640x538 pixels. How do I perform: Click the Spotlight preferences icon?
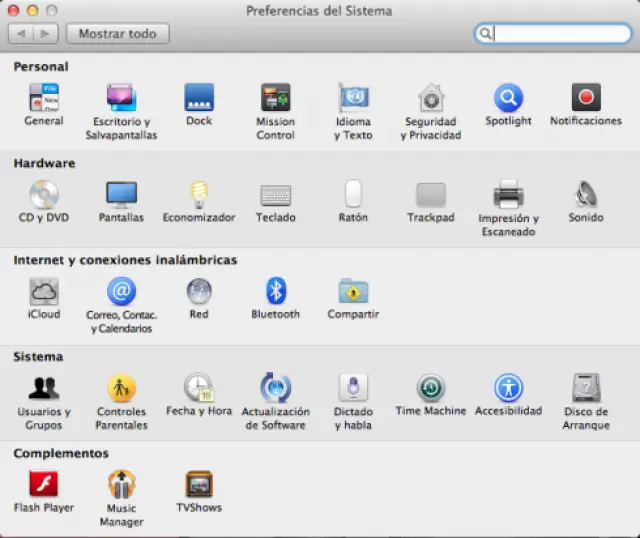pos(508,98)
